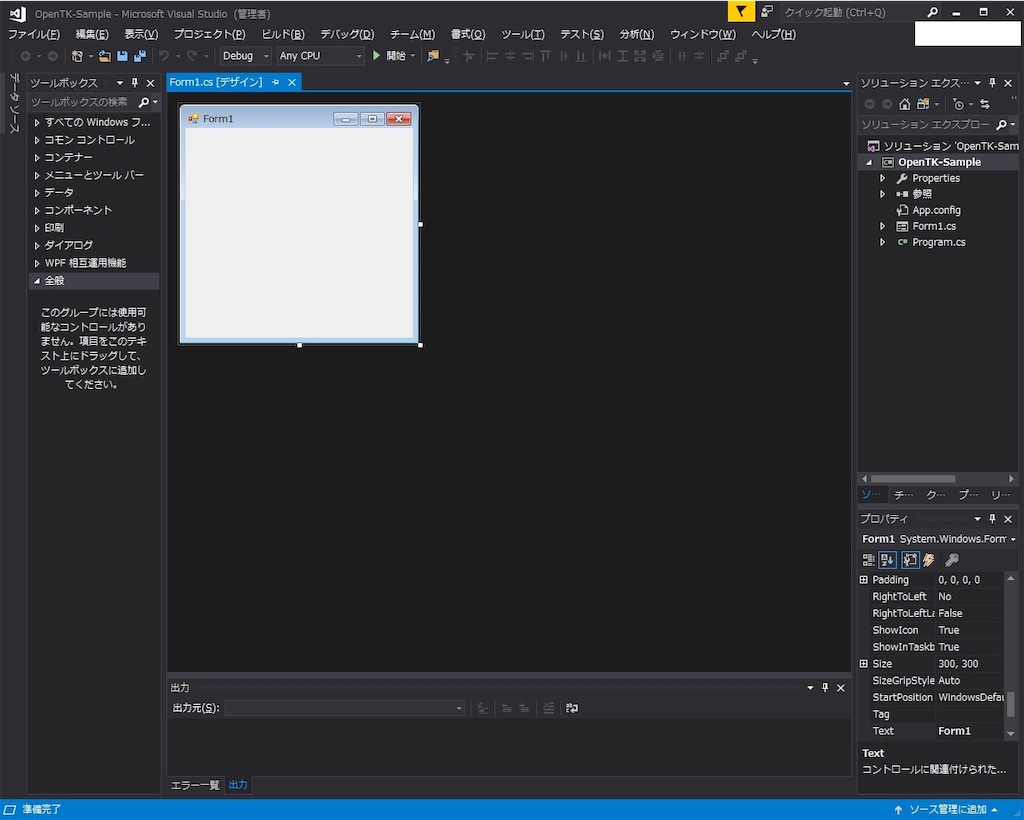Switch to the エラー一覧 tab

(x=195, y=785)
